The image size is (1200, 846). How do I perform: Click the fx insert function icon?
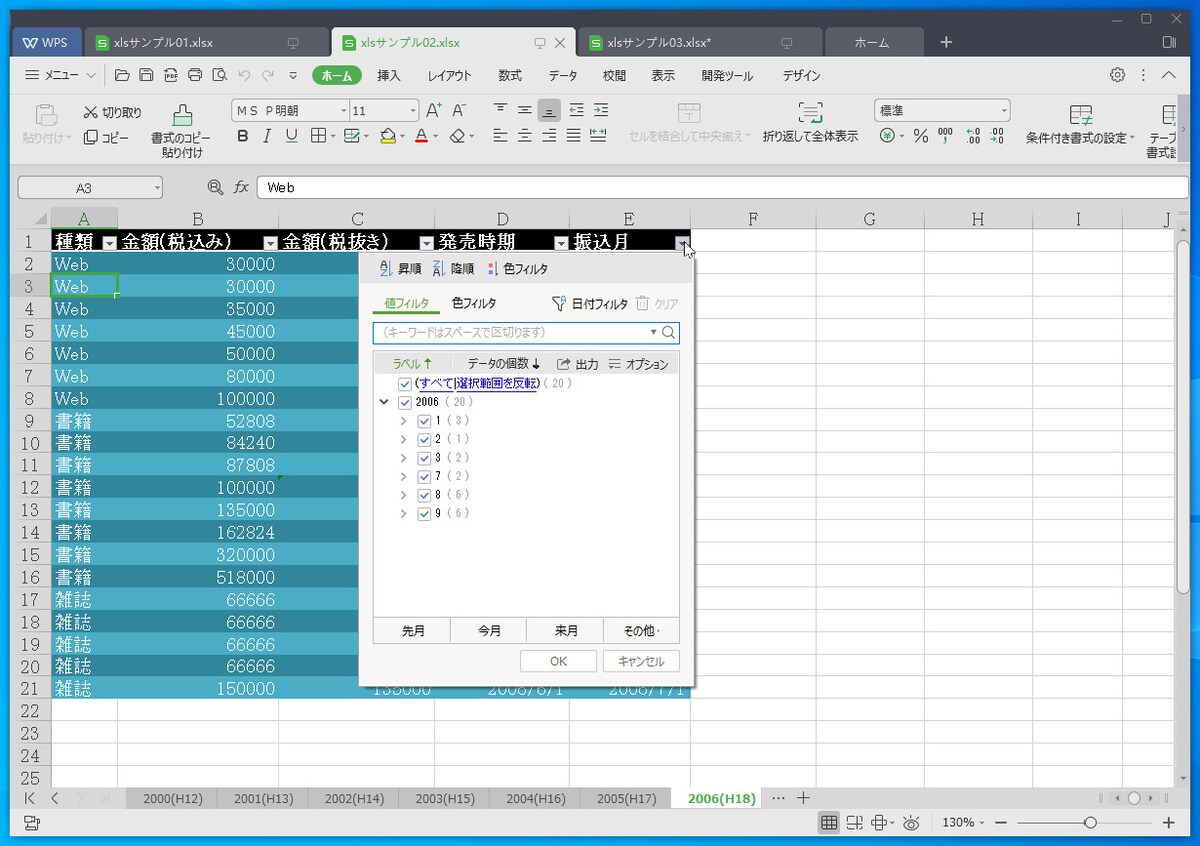pyautogui.click(x=241, y=187)
